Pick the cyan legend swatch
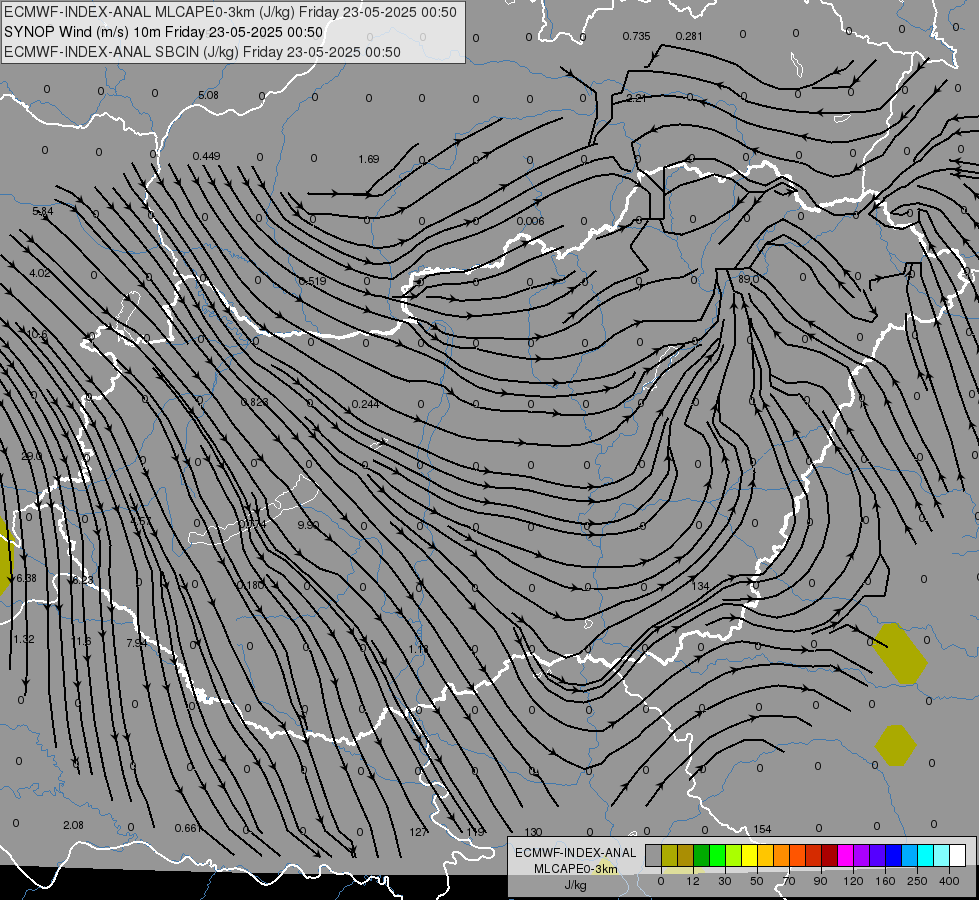 (926, 856)
